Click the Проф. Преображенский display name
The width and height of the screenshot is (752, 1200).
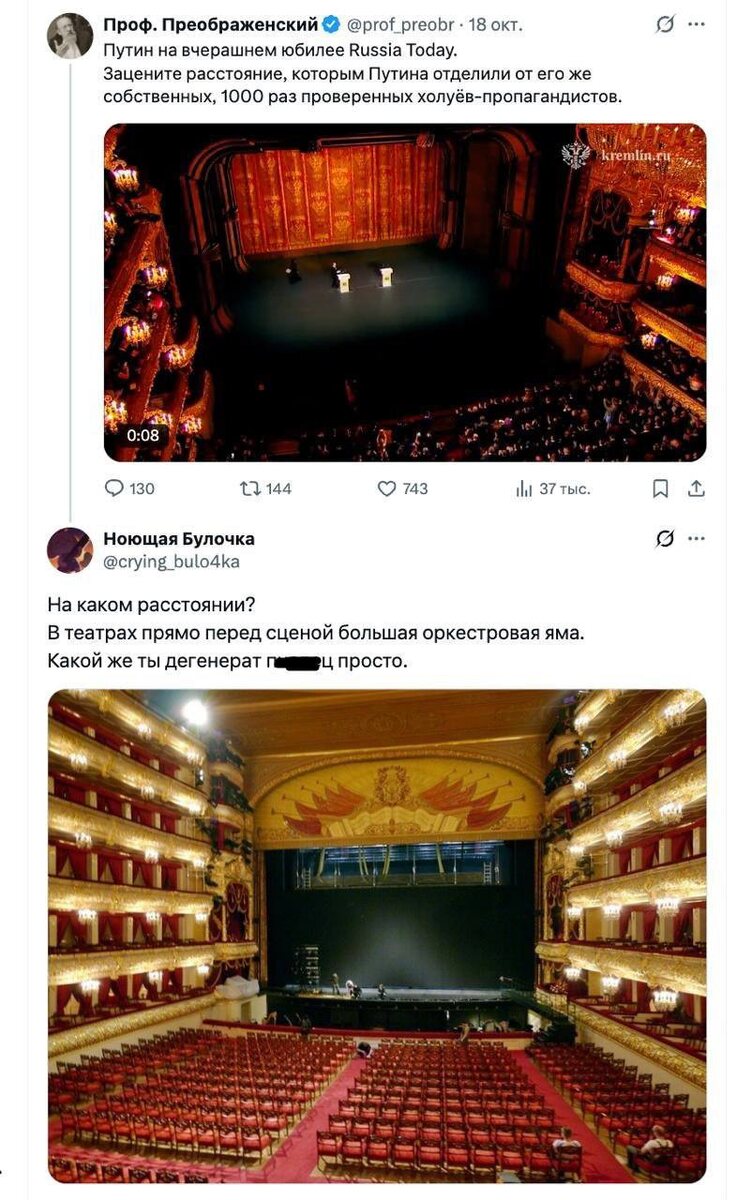pos(211,24)
